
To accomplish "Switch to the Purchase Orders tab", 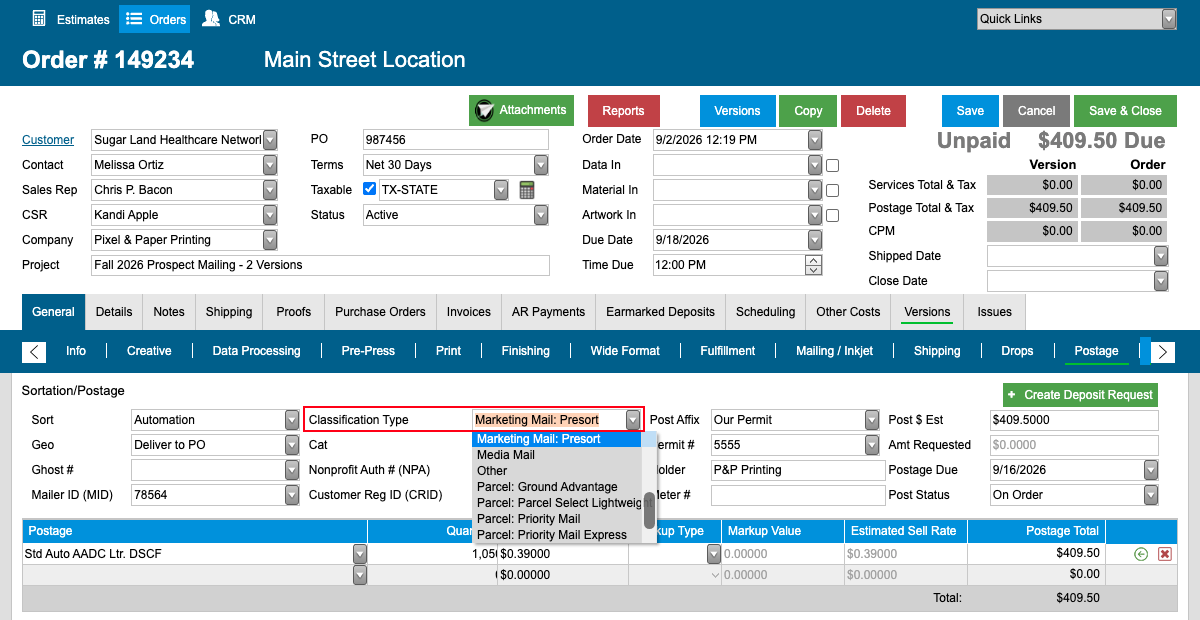I will (380, 312).
